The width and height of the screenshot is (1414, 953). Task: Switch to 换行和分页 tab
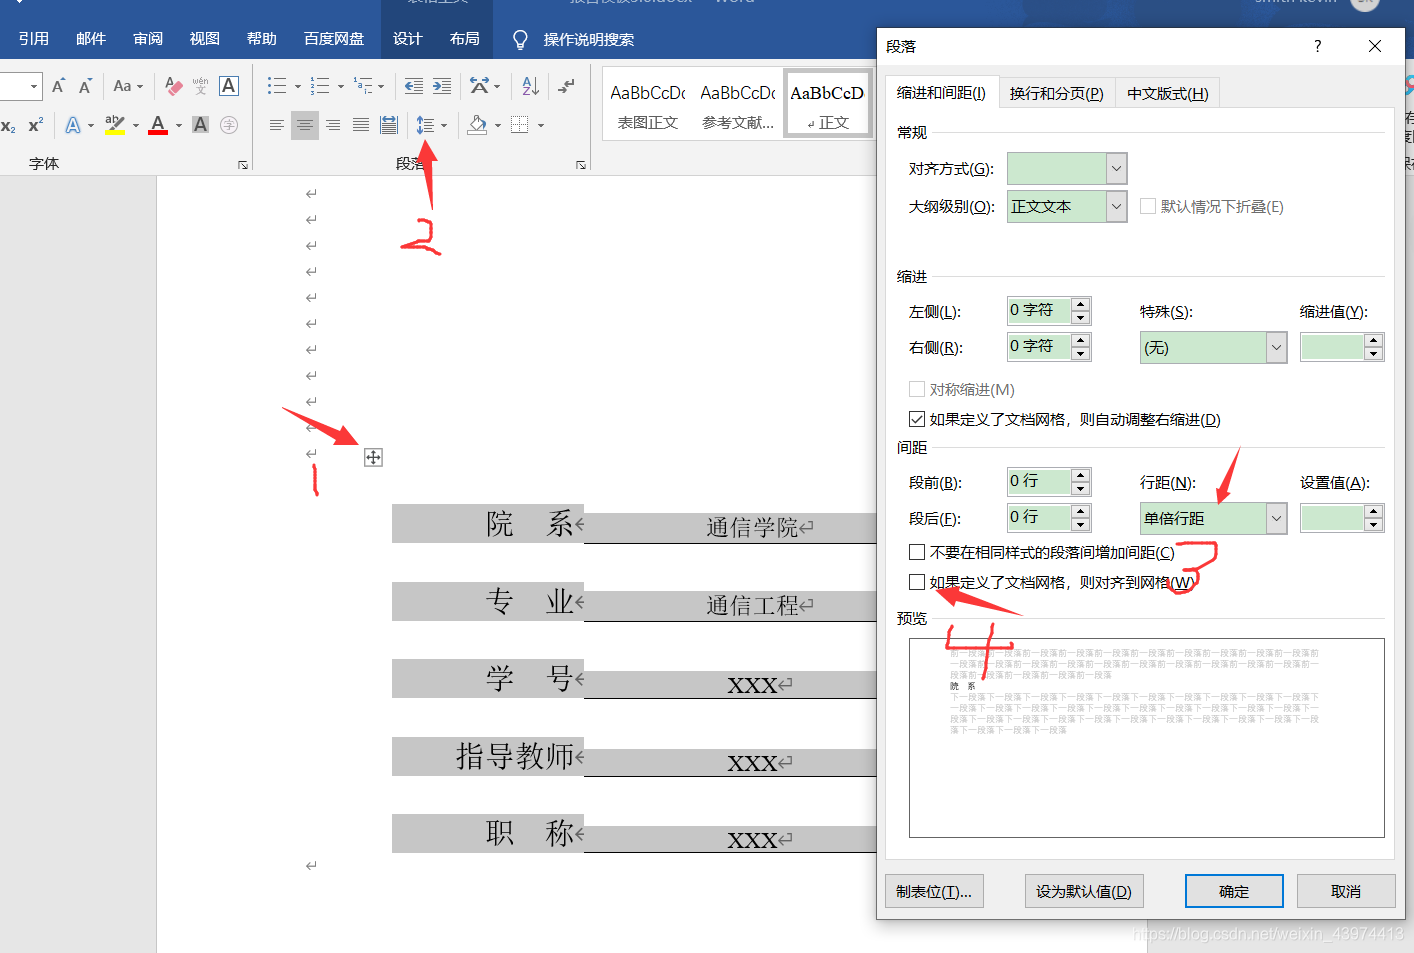[x=1056, y=93]
